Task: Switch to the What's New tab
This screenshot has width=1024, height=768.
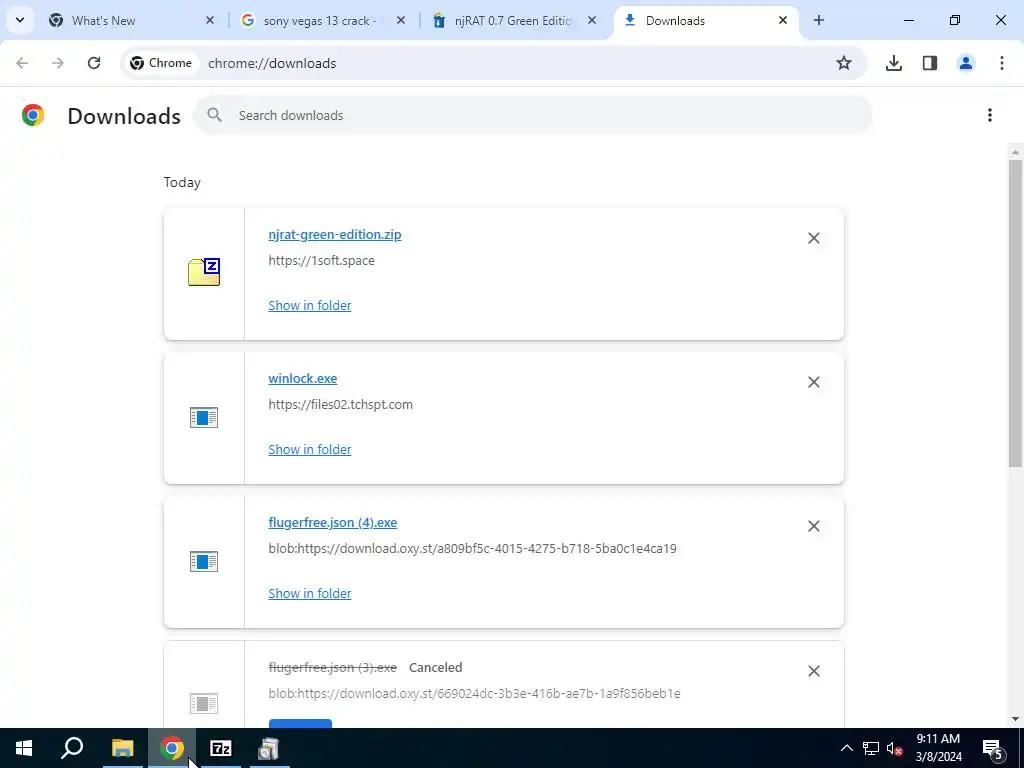Action: (130, 21)
